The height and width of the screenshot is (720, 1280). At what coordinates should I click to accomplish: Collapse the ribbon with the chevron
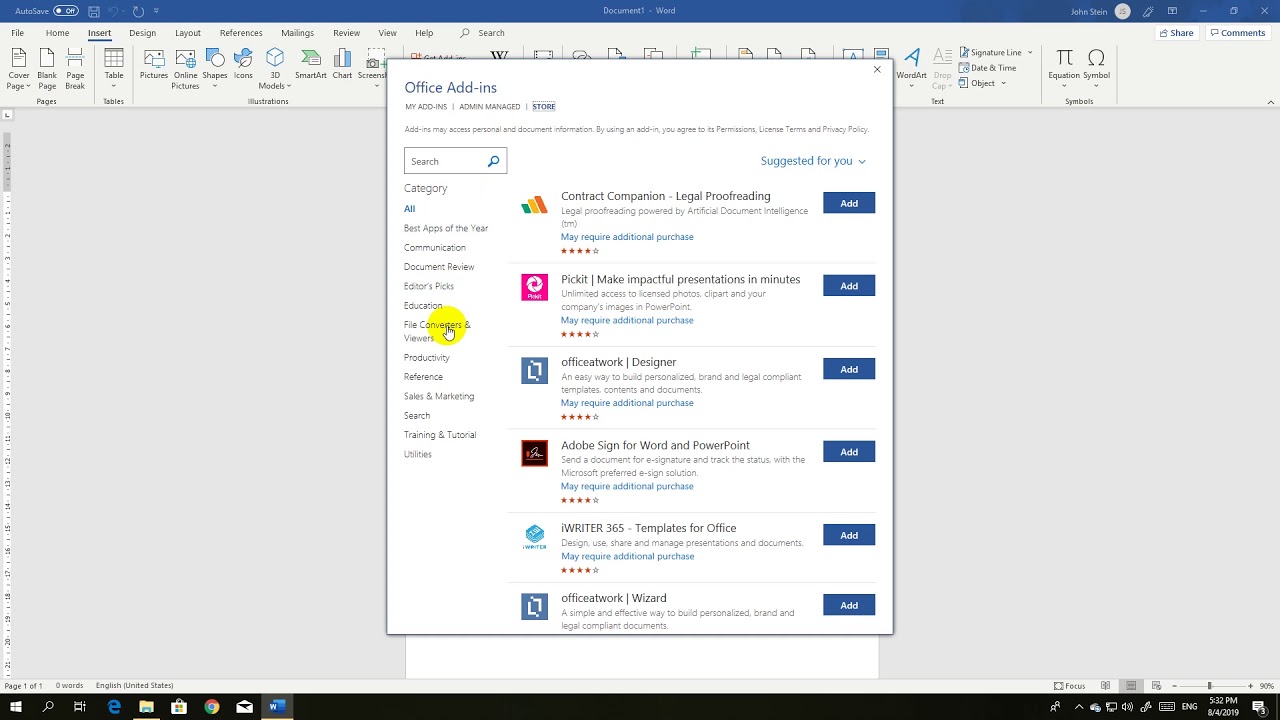tap(1271, 102)
